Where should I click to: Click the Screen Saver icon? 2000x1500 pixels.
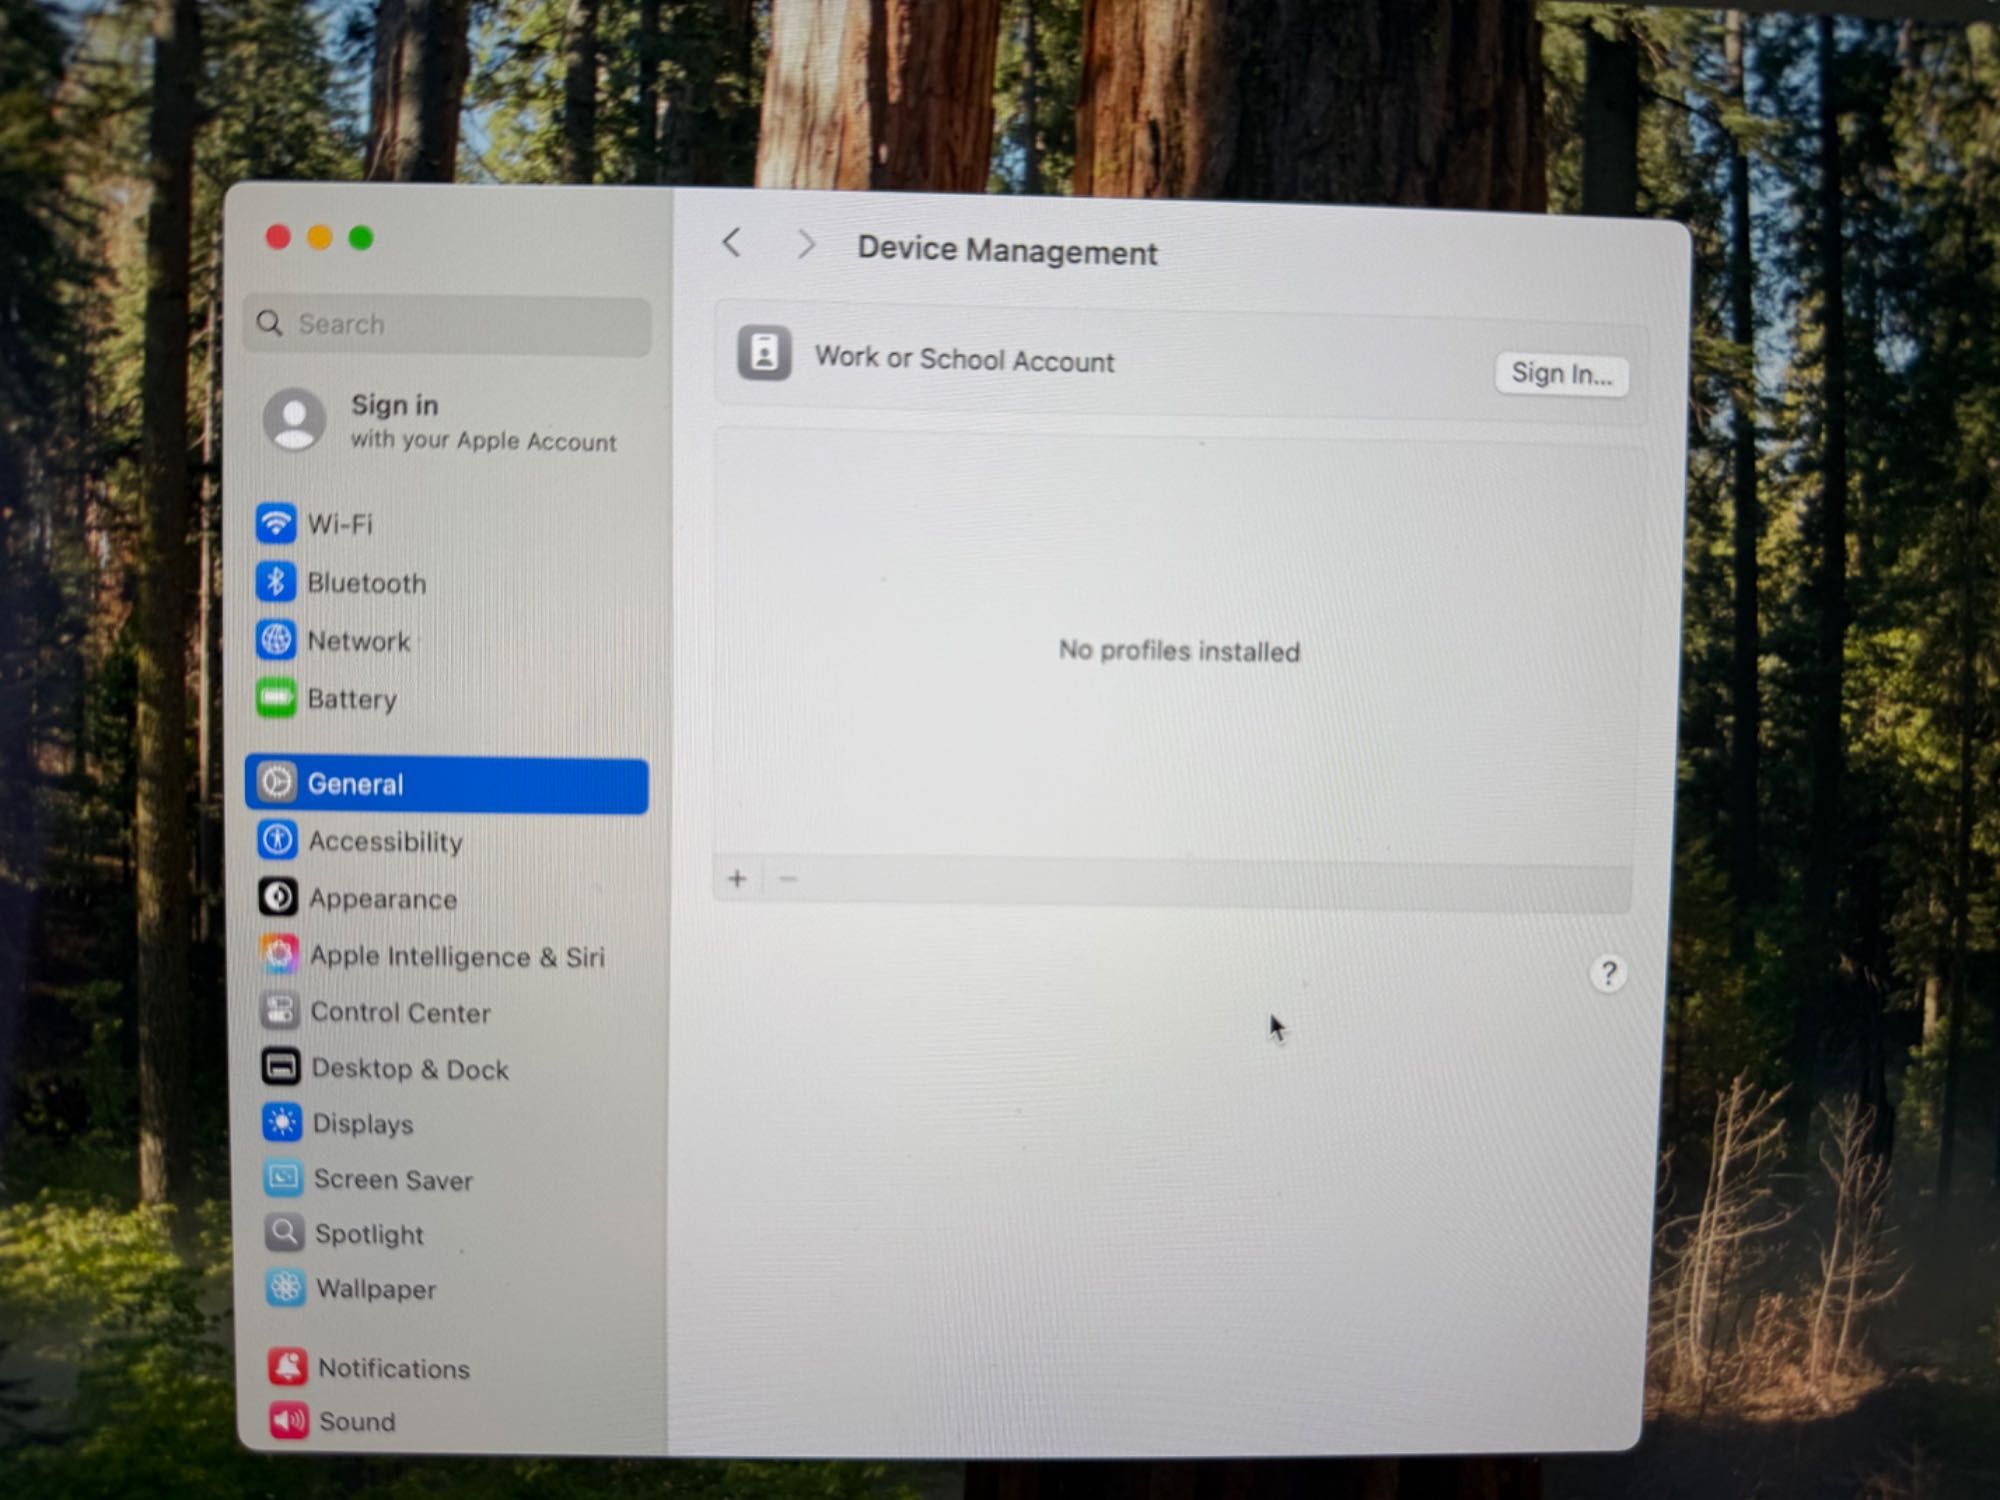pyautogui.click(x=283, y=1178)
